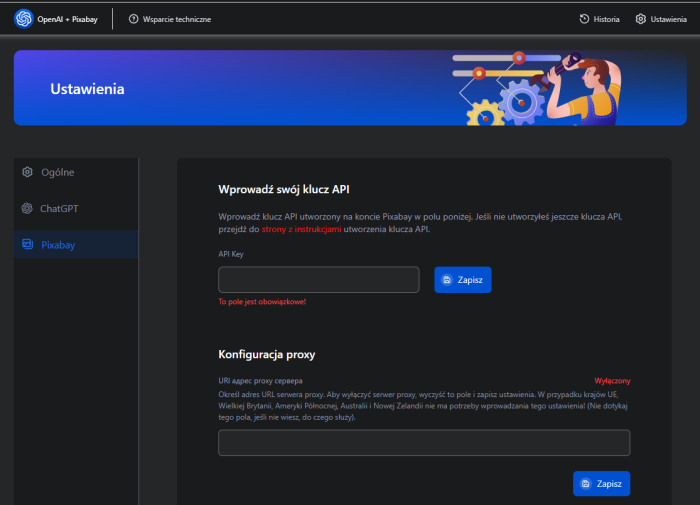Follow the "strony z instrukcjami" link
Viewport: 700px width, 505px height.
click(x=301, y=229)
